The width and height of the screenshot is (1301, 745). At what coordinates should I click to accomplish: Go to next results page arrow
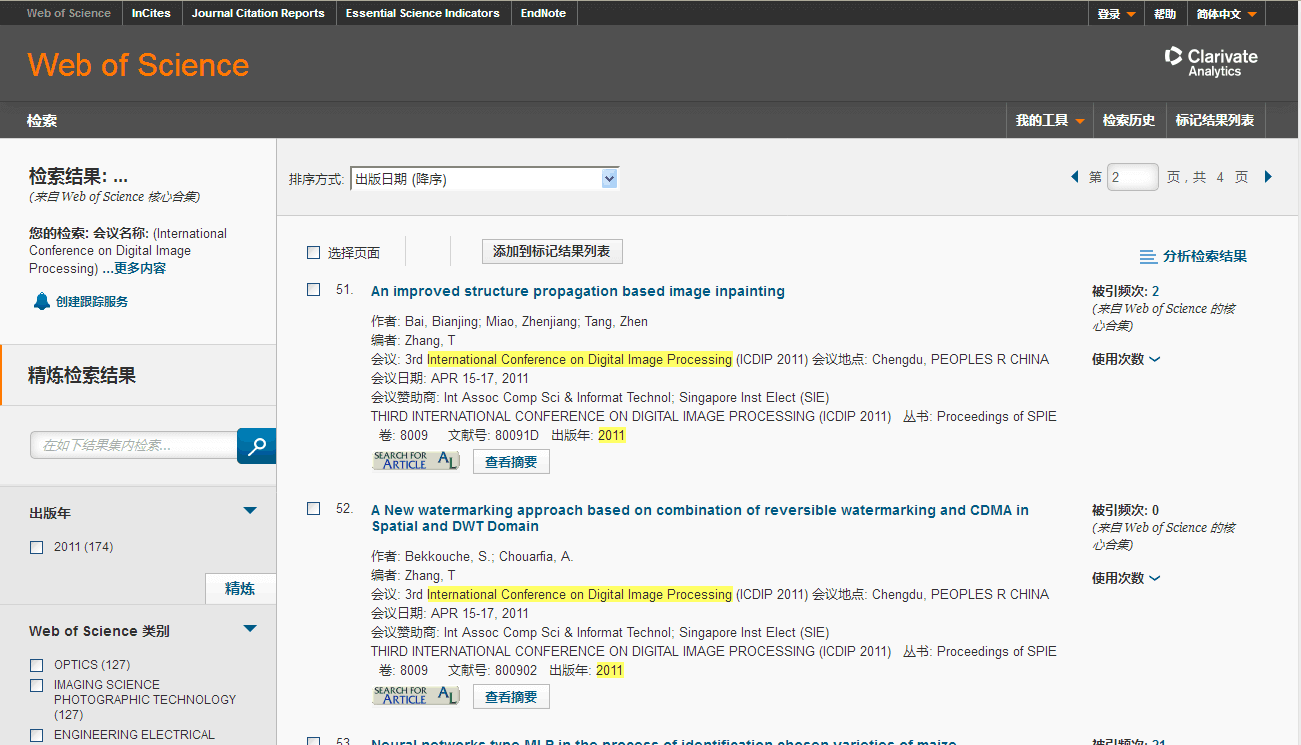1268,177
